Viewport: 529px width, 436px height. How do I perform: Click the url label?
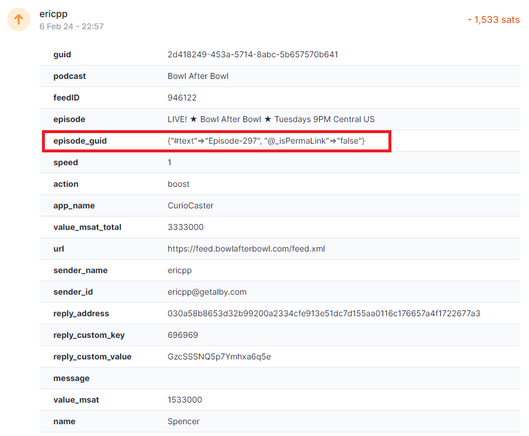[x=59, y=249]
